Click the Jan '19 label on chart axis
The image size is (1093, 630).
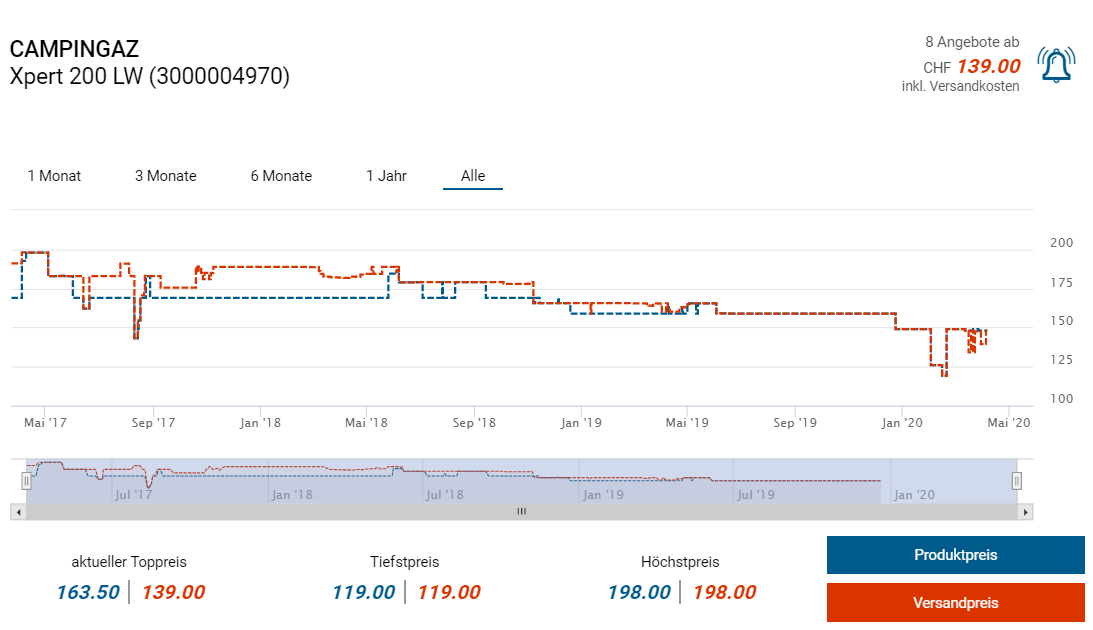(581, 423)
